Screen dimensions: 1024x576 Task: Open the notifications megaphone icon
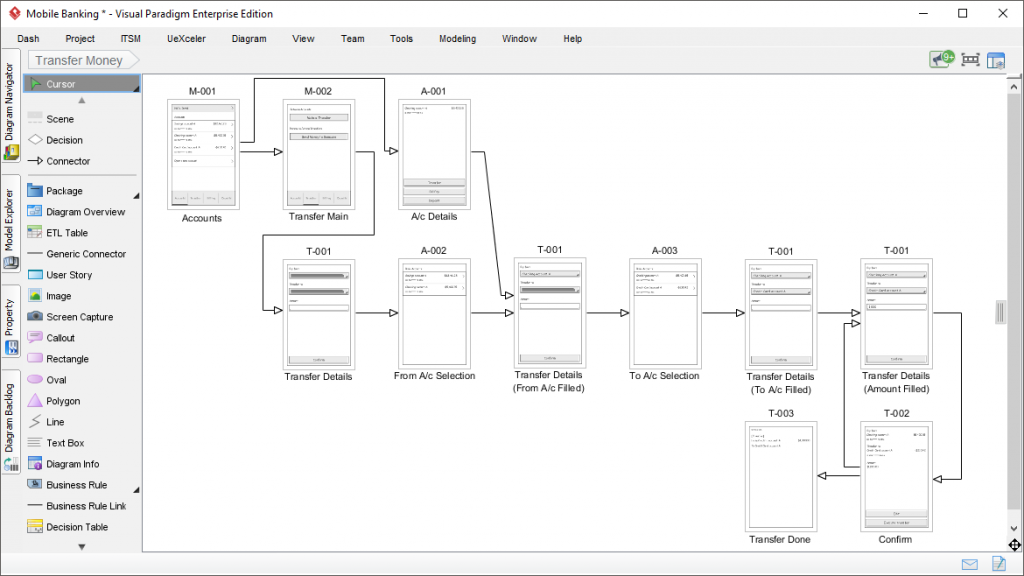point(940,59)
